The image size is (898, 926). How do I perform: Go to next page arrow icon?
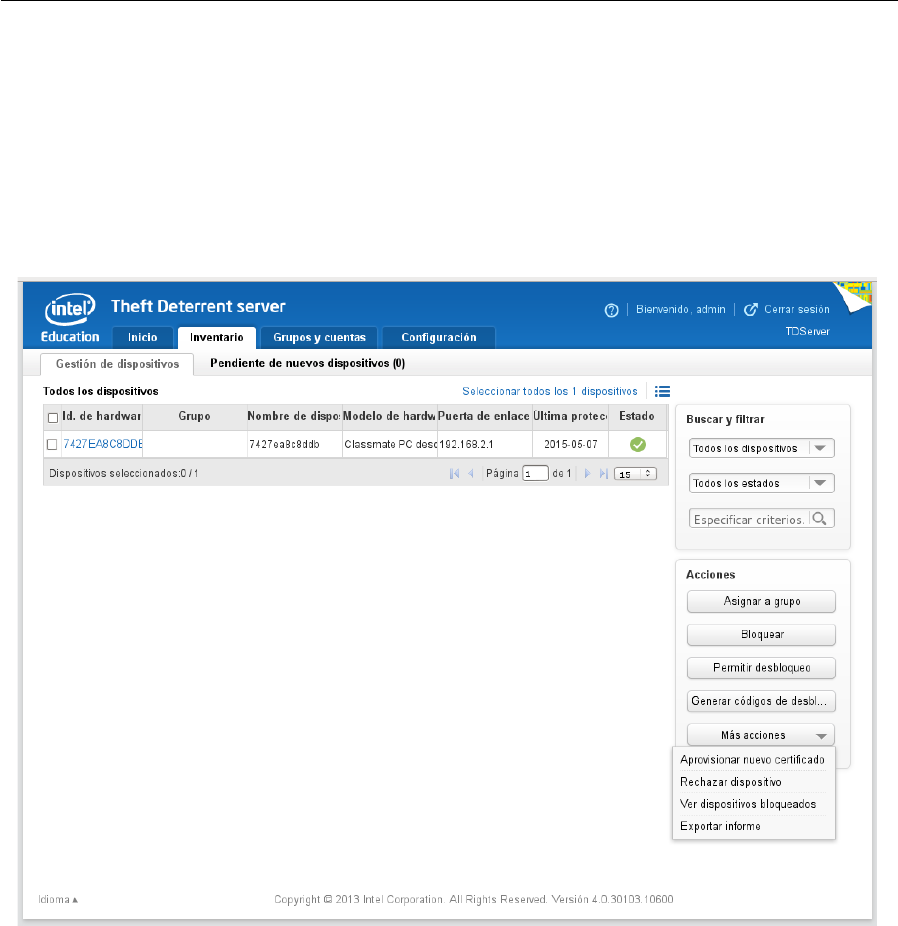click(587, 474)
